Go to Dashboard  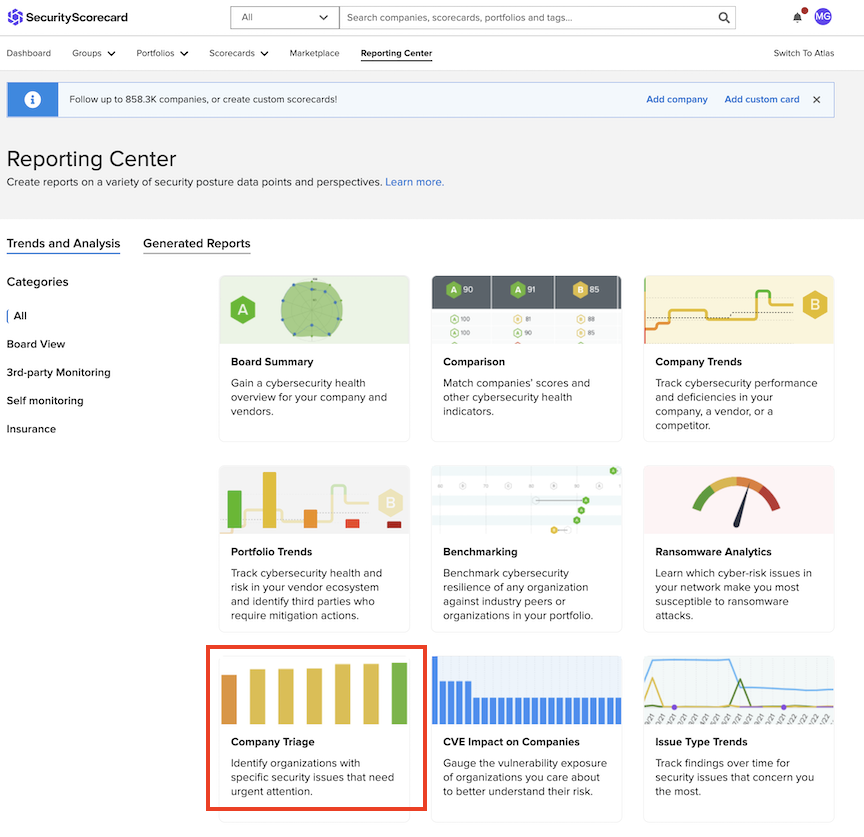pos(29,53)
